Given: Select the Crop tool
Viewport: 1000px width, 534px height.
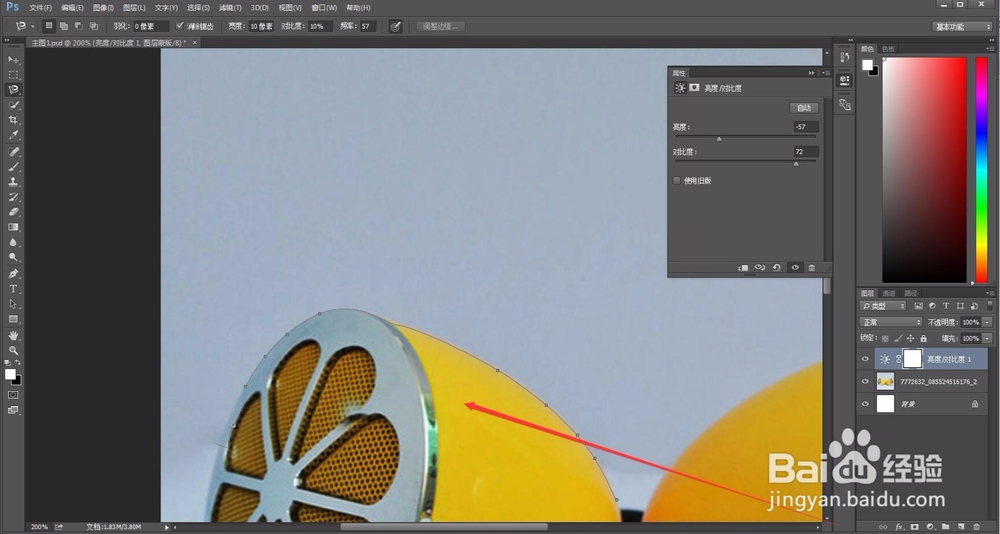Looking at the screenshot, I should pos(13,121).
